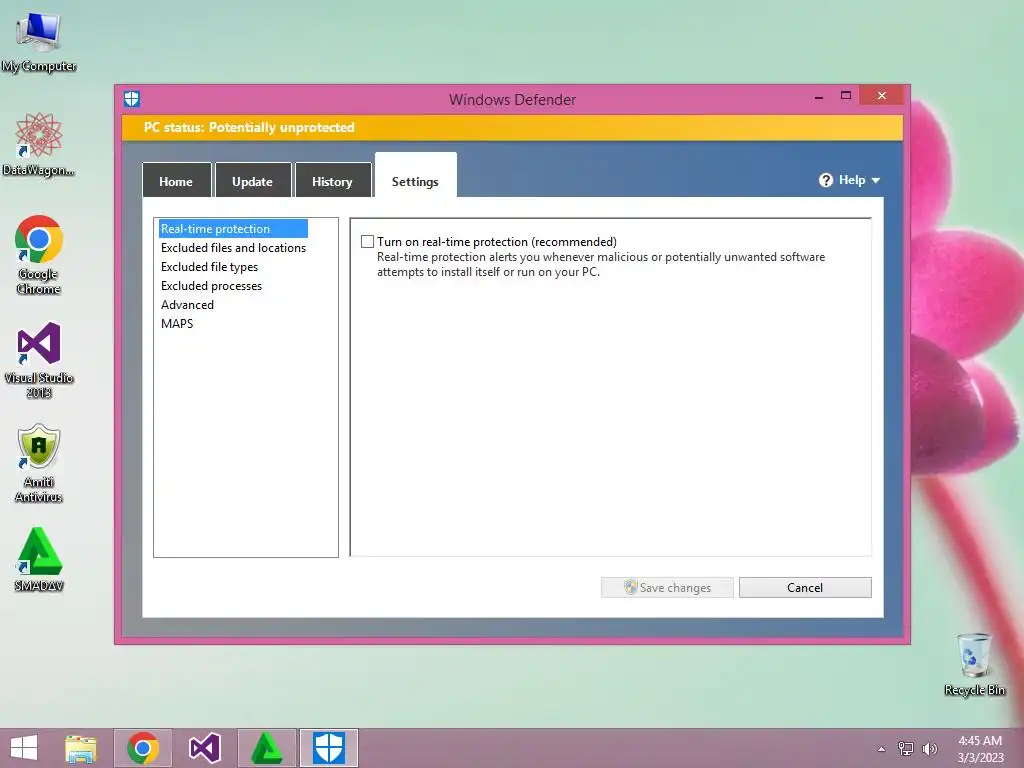Switch to the Update tab
The width and height of the screenshot is (1024, 768).
(253, 181)
